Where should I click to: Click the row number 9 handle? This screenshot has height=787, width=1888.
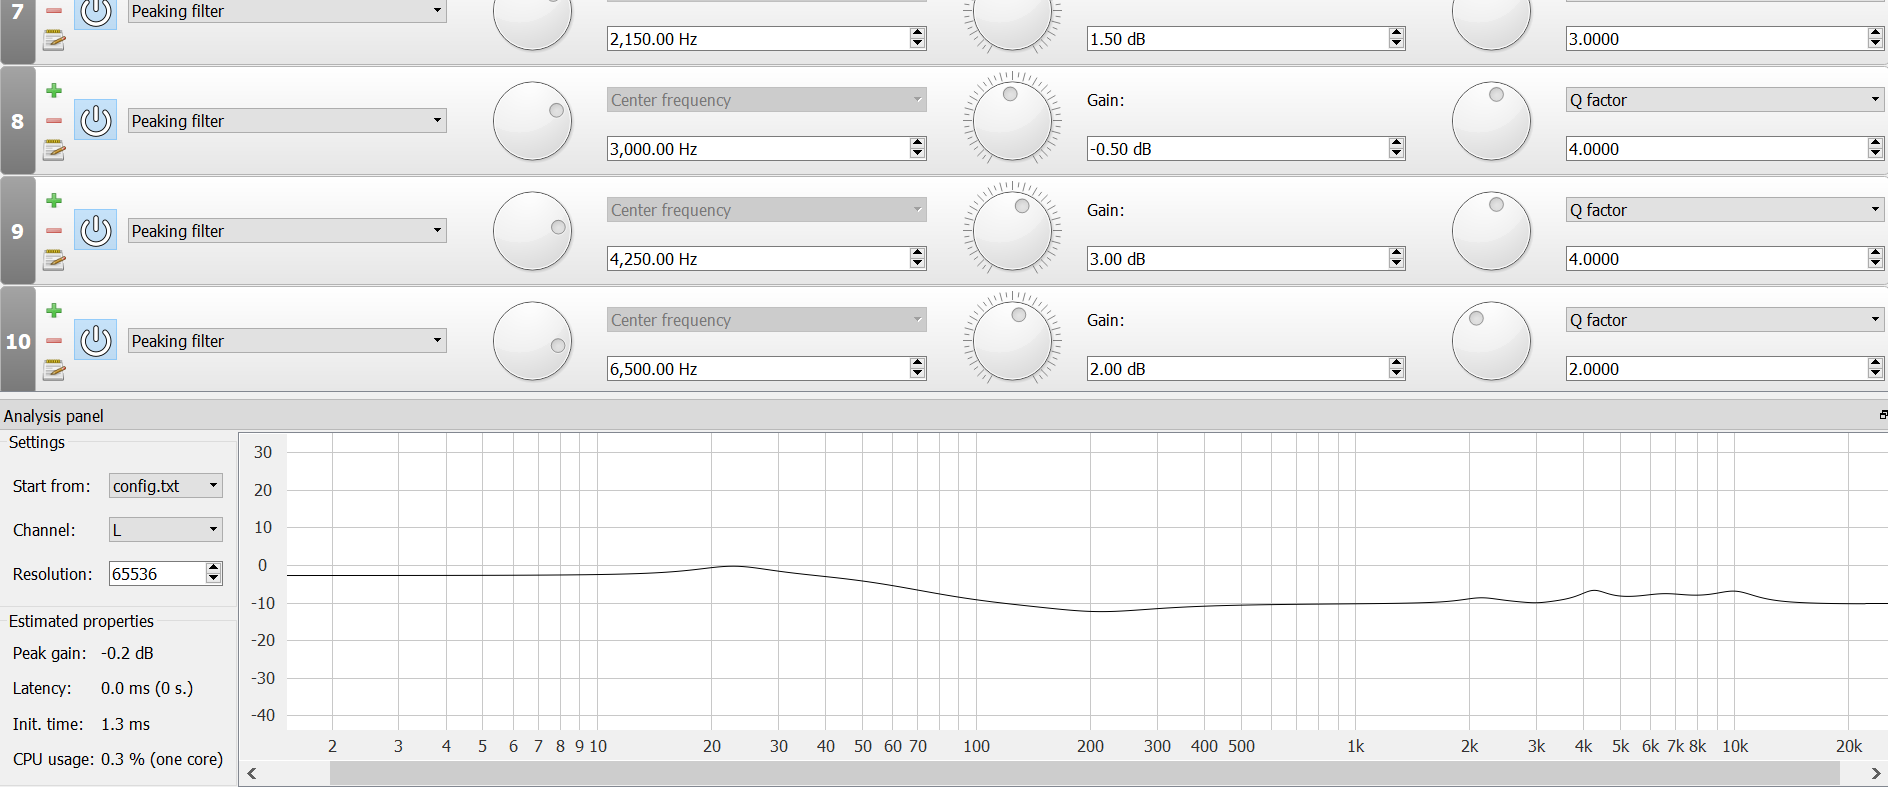[x=17, y=231]
